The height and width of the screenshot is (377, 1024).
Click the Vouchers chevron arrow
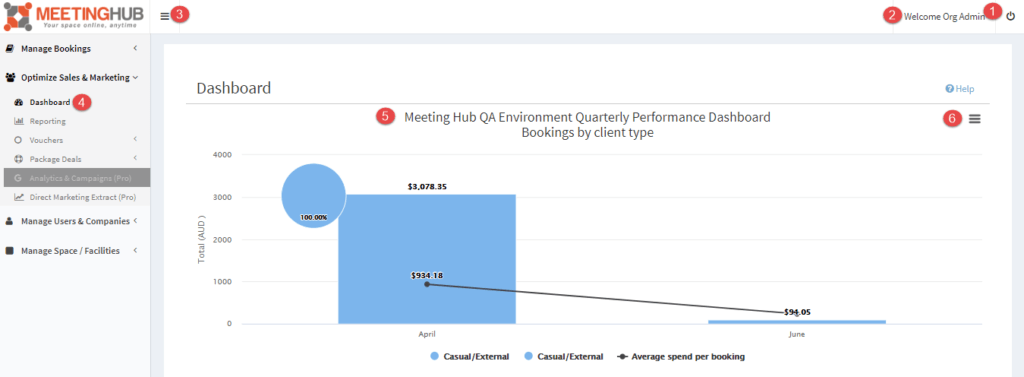tap(135, 139)
